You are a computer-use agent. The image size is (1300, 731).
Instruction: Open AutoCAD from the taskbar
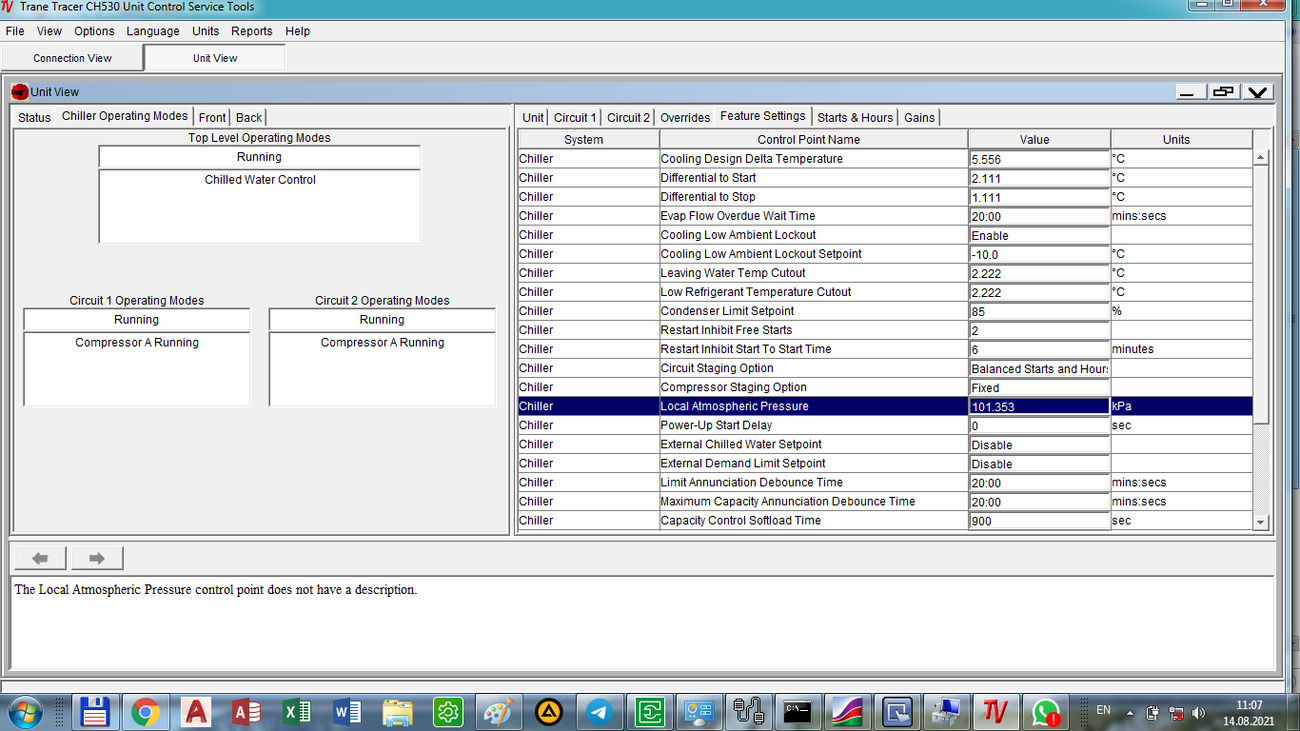[x=196, y=712]
